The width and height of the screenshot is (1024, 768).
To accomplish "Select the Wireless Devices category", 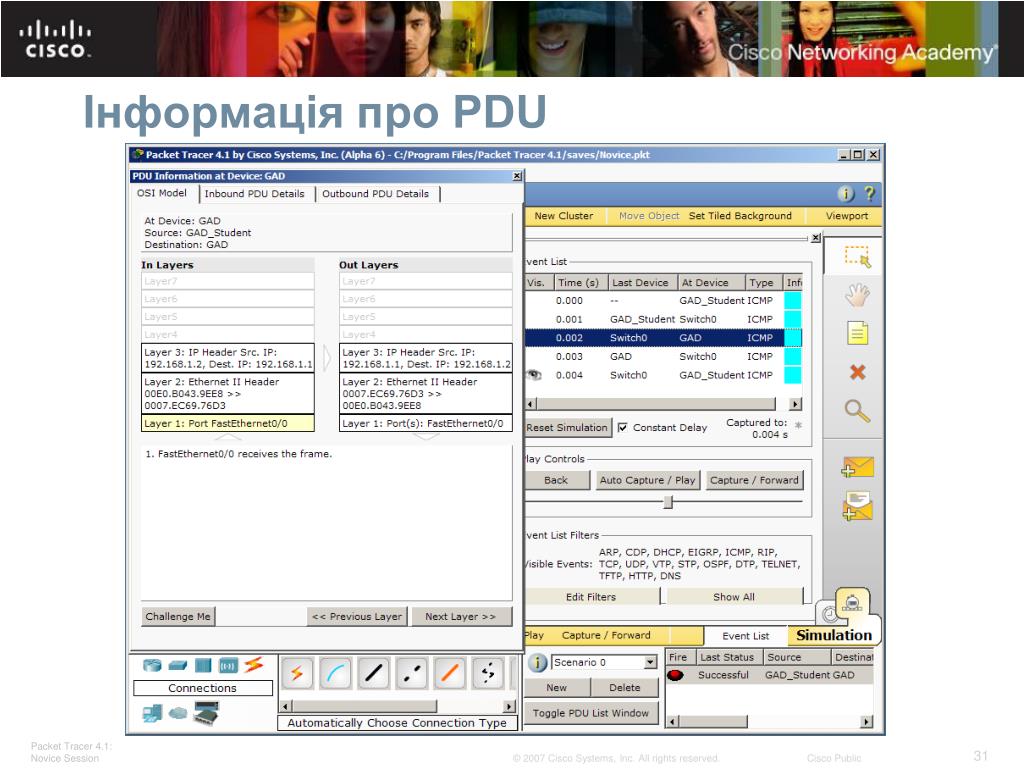I will click(228, 665).
